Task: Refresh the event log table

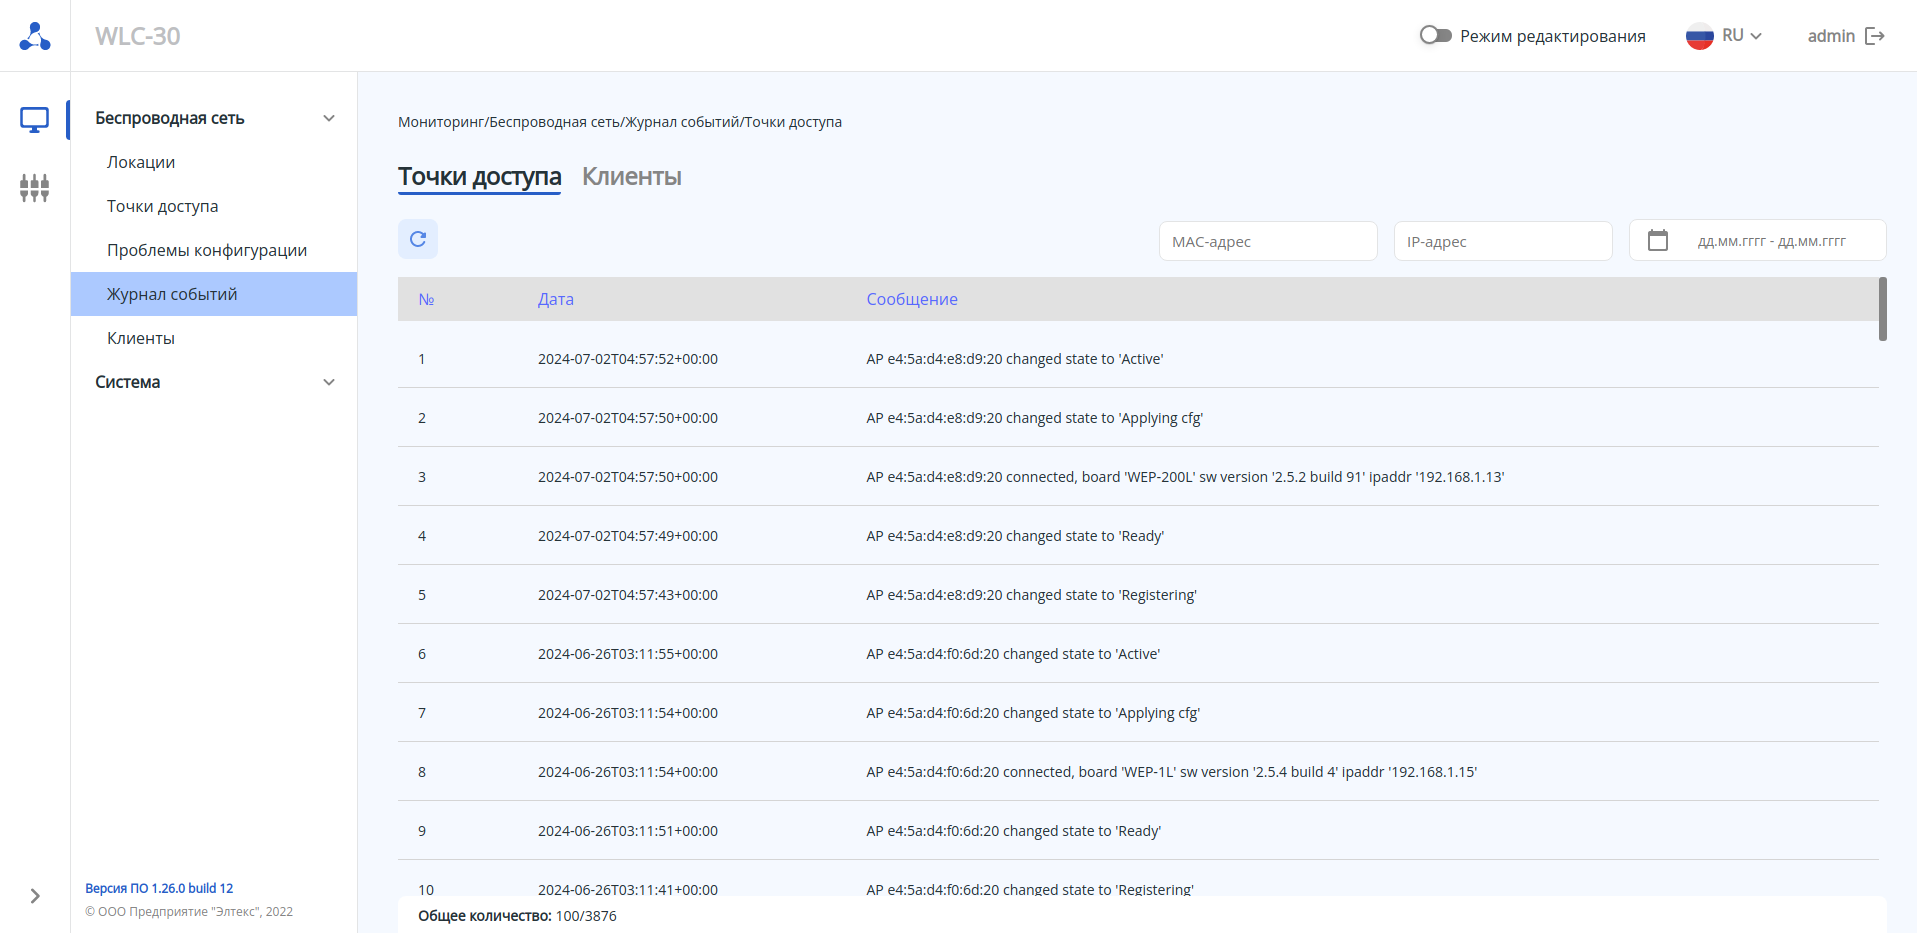Action: tap(418, 239)
